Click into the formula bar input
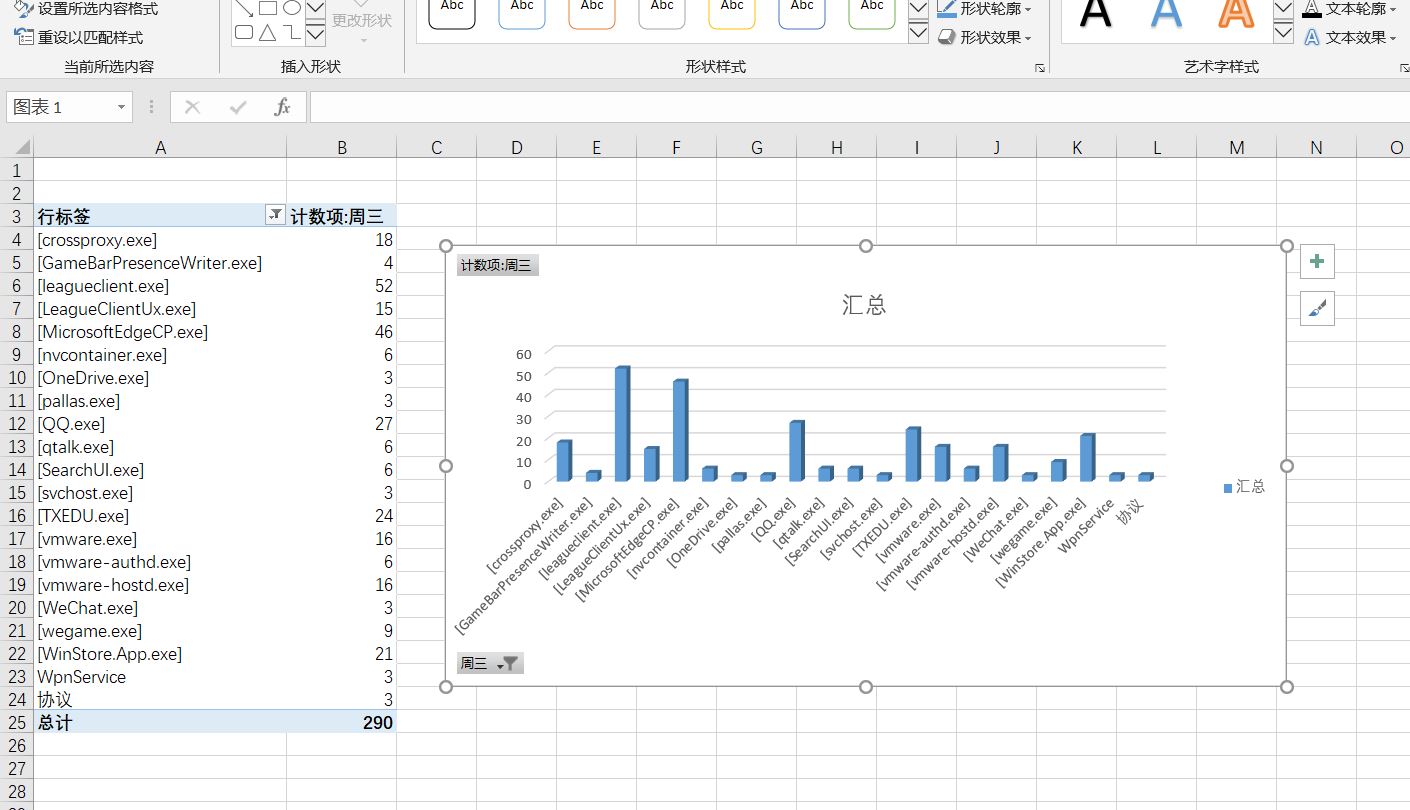This screenshot has width=1410, height=810. pos(858,107)
